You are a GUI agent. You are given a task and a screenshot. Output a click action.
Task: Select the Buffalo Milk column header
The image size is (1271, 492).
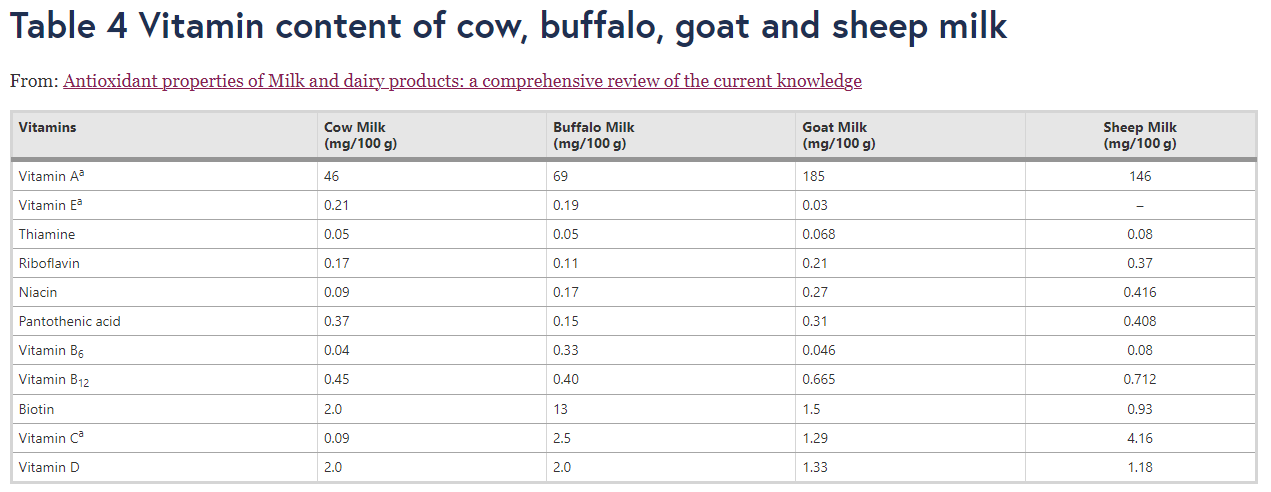point(593,135)
